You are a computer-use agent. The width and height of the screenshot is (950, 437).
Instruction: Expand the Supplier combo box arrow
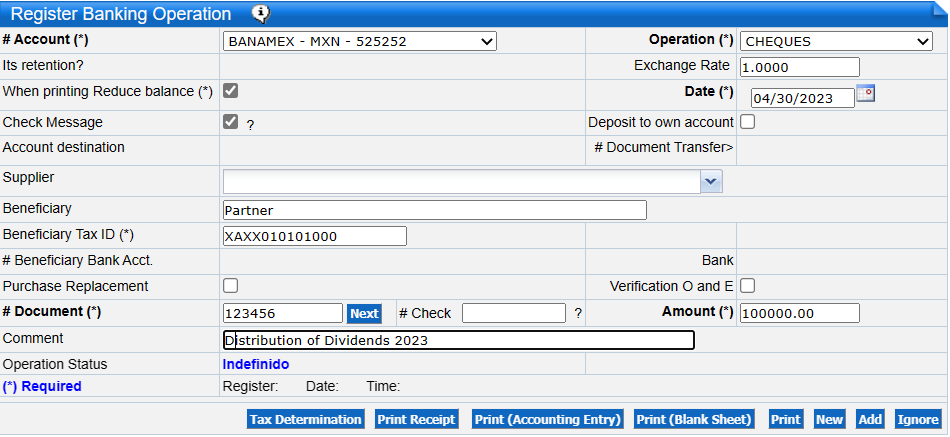point(711,181)
